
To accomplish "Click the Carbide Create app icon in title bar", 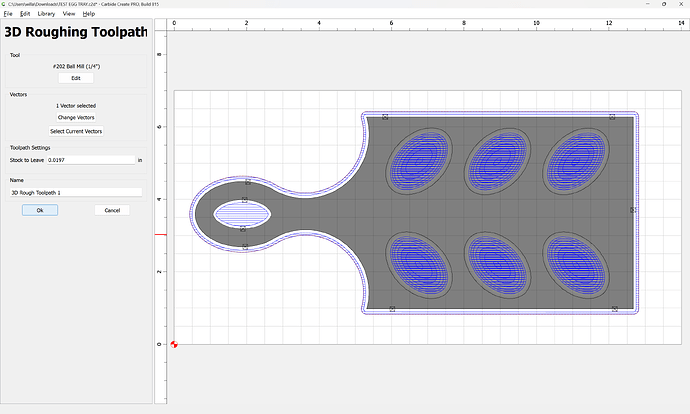I will pos(4,4).
